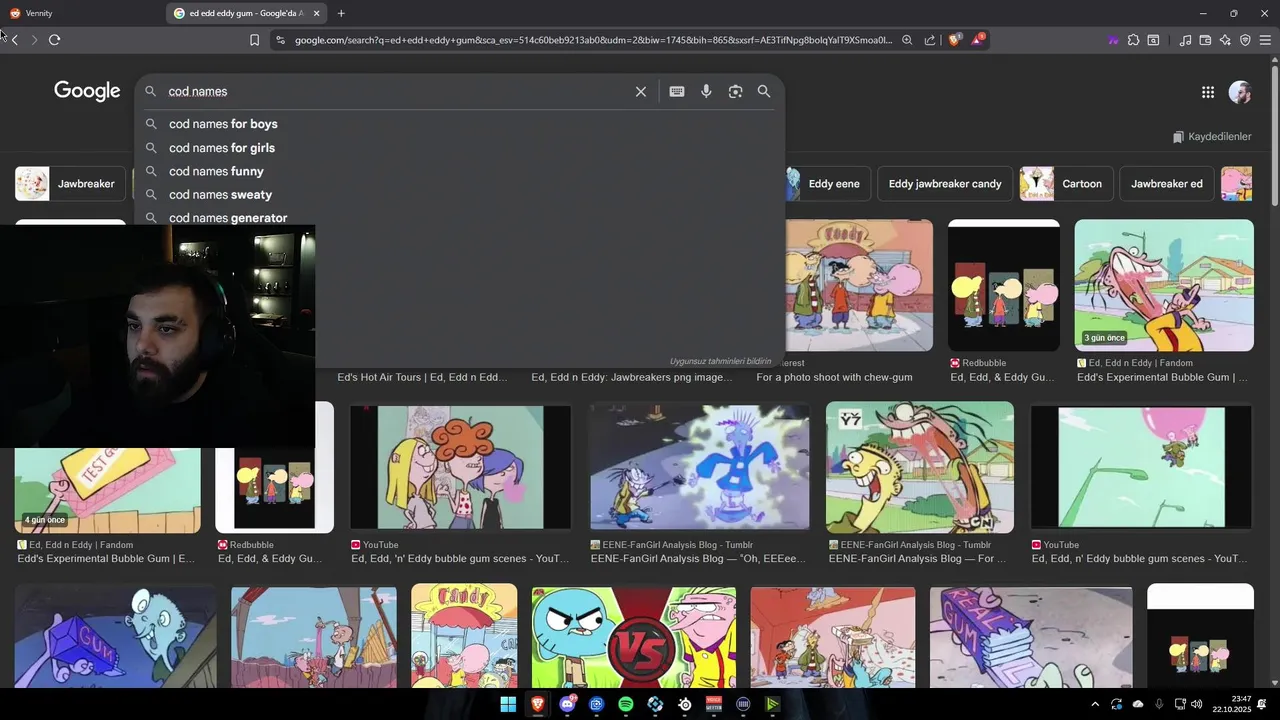Filter images by Eddy eene chip
Screen dimensions: 1280x720
coord(826,184)
